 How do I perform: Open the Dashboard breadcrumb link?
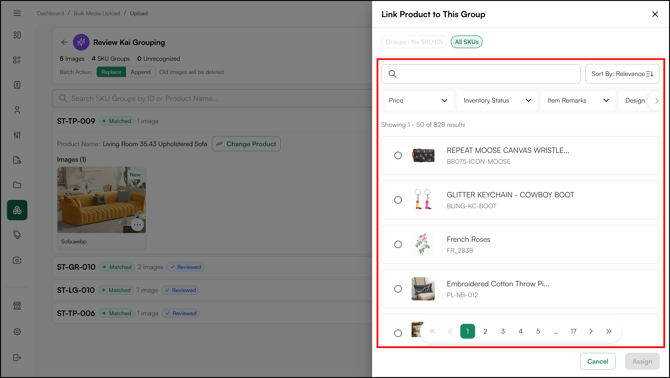[50, 13]
